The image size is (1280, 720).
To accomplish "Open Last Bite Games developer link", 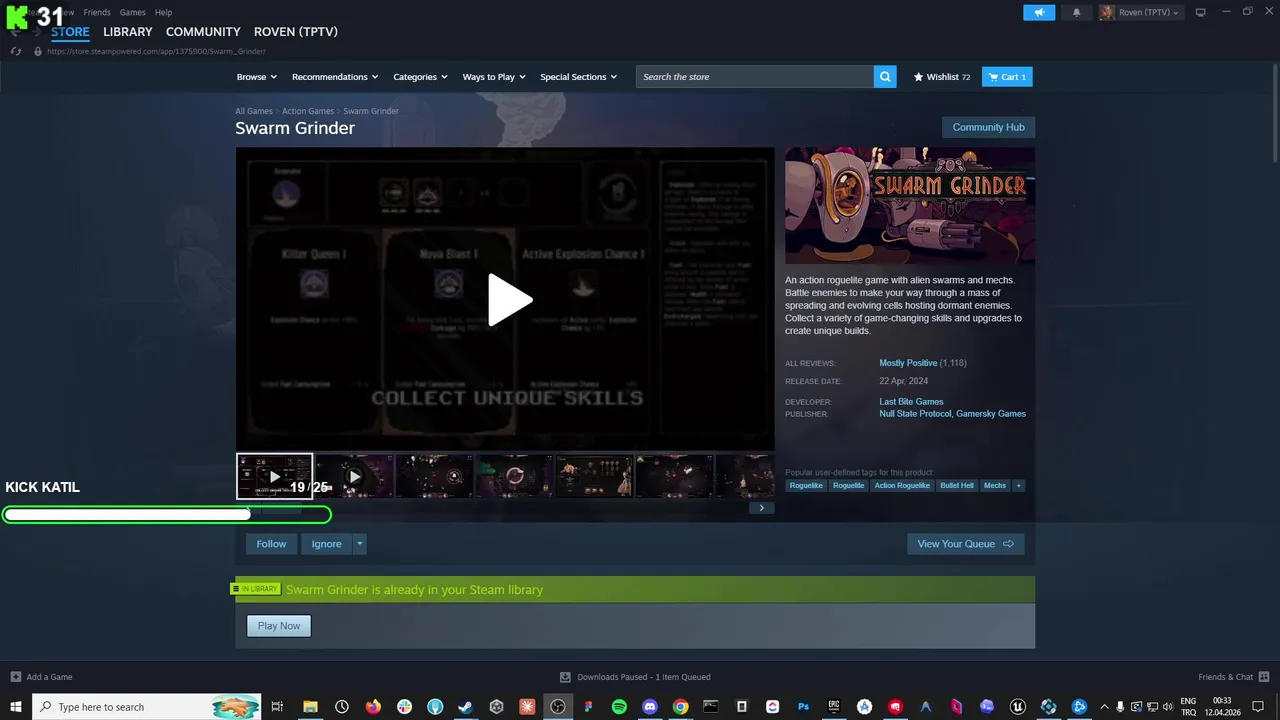I will point(911,402).
